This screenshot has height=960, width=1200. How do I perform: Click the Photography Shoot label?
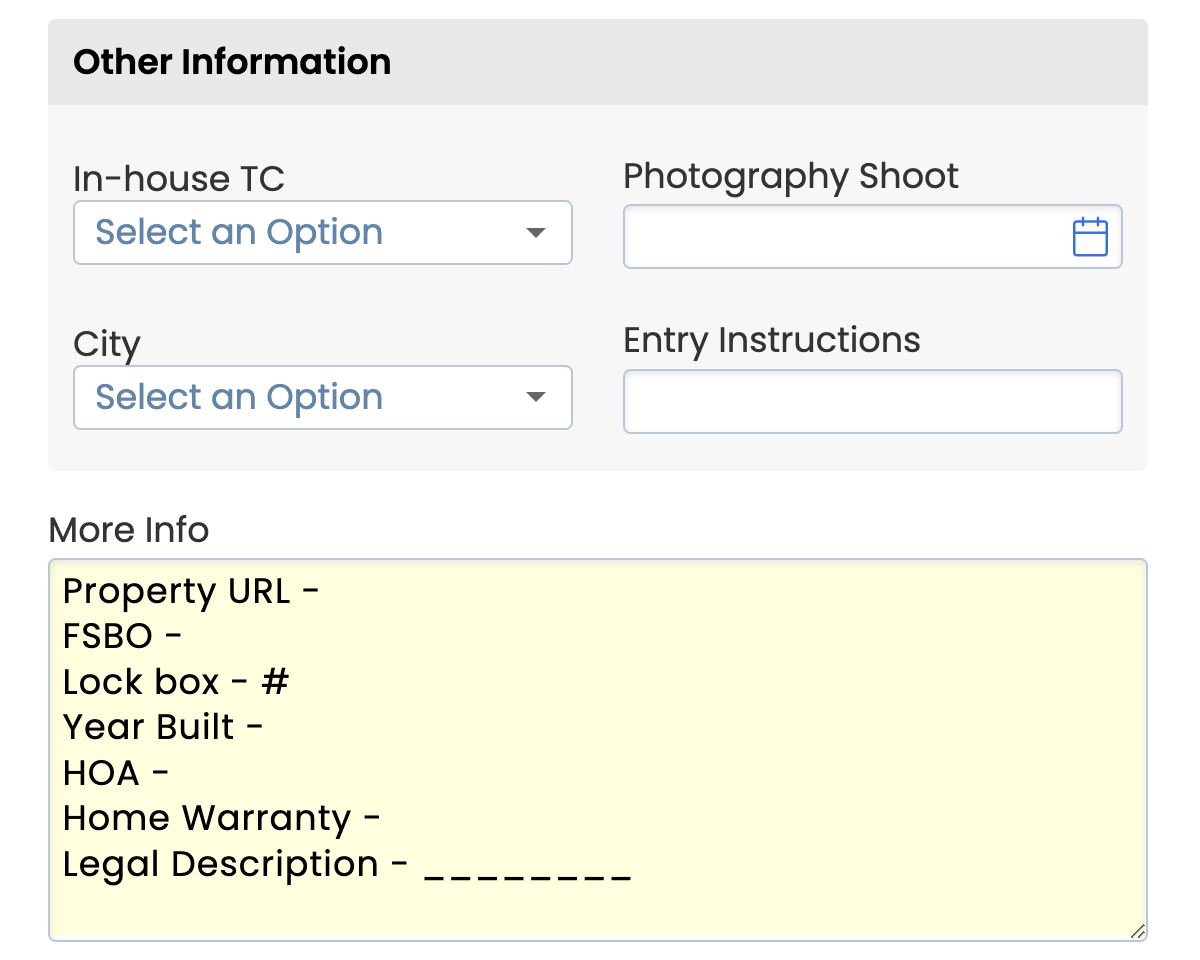pyautogui.click(x=790, y=177)
